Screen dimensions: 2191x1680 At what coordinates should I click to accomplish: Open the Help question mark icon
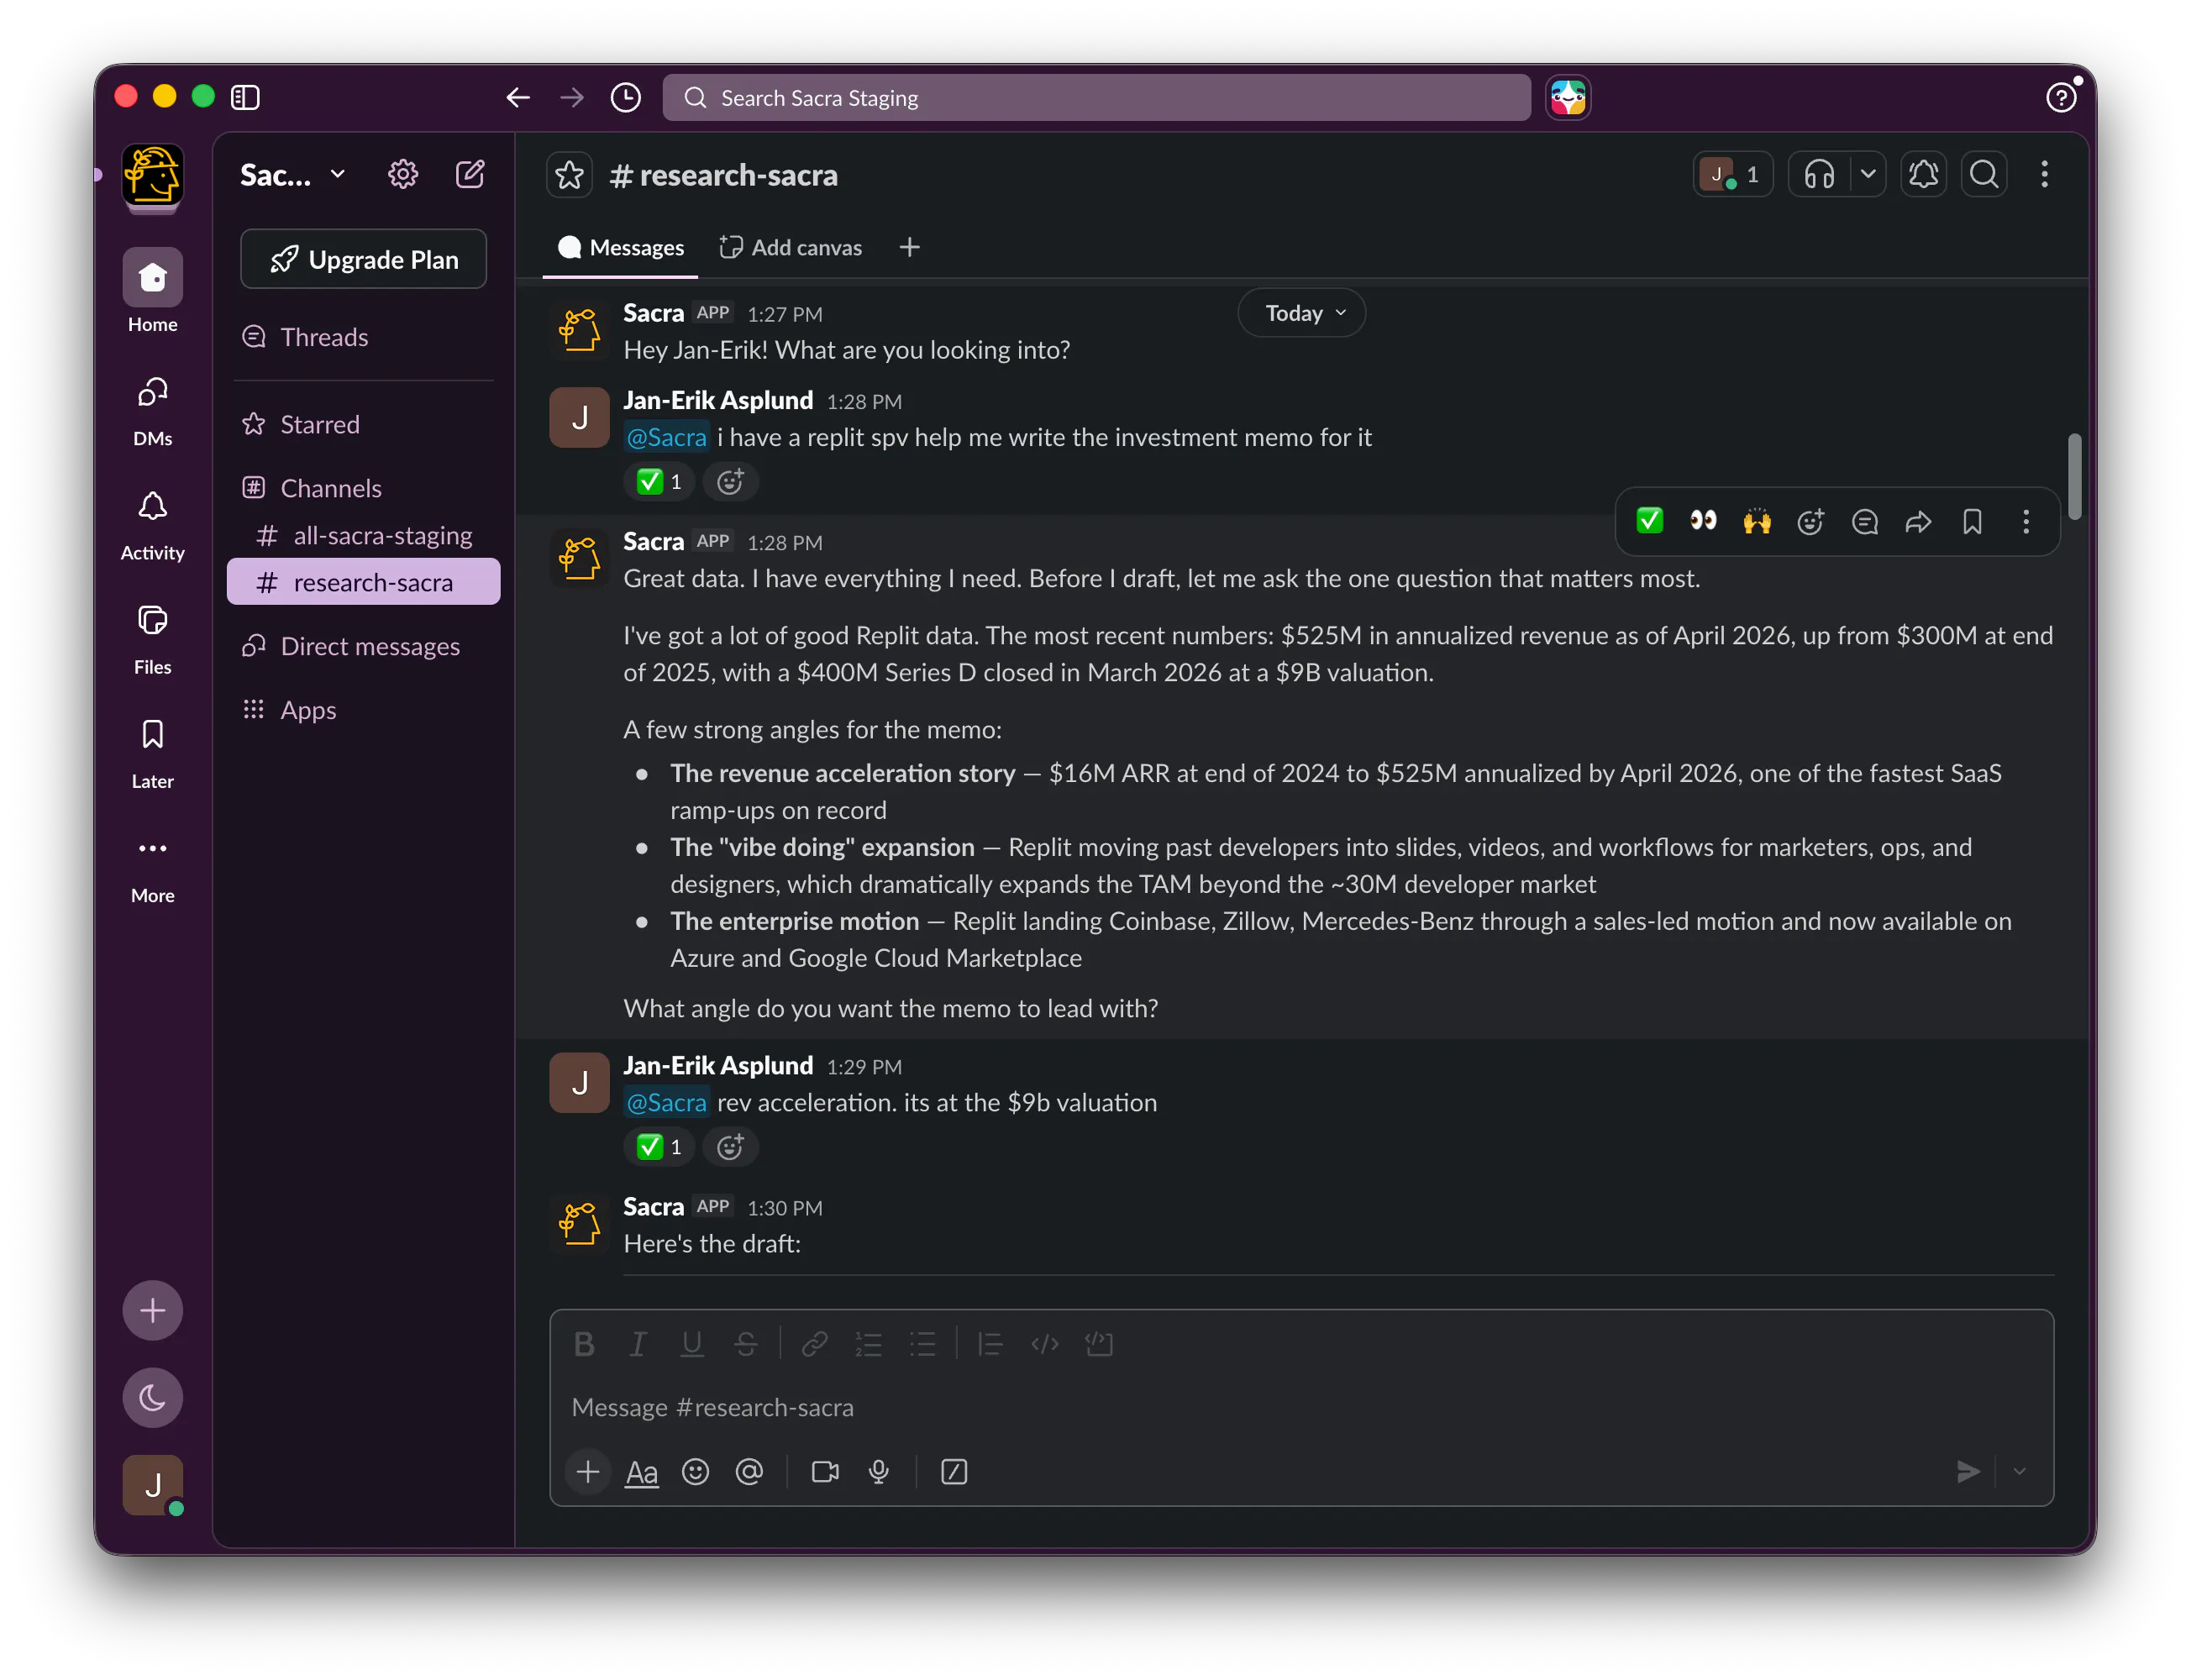pos(2061,97)
